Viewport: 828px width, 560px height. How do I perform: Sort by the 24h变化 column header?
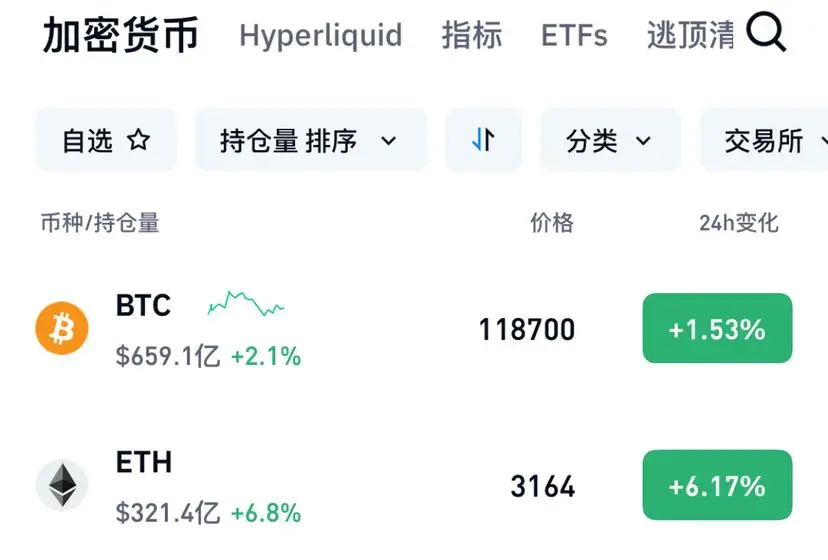(x=739, y=223)
